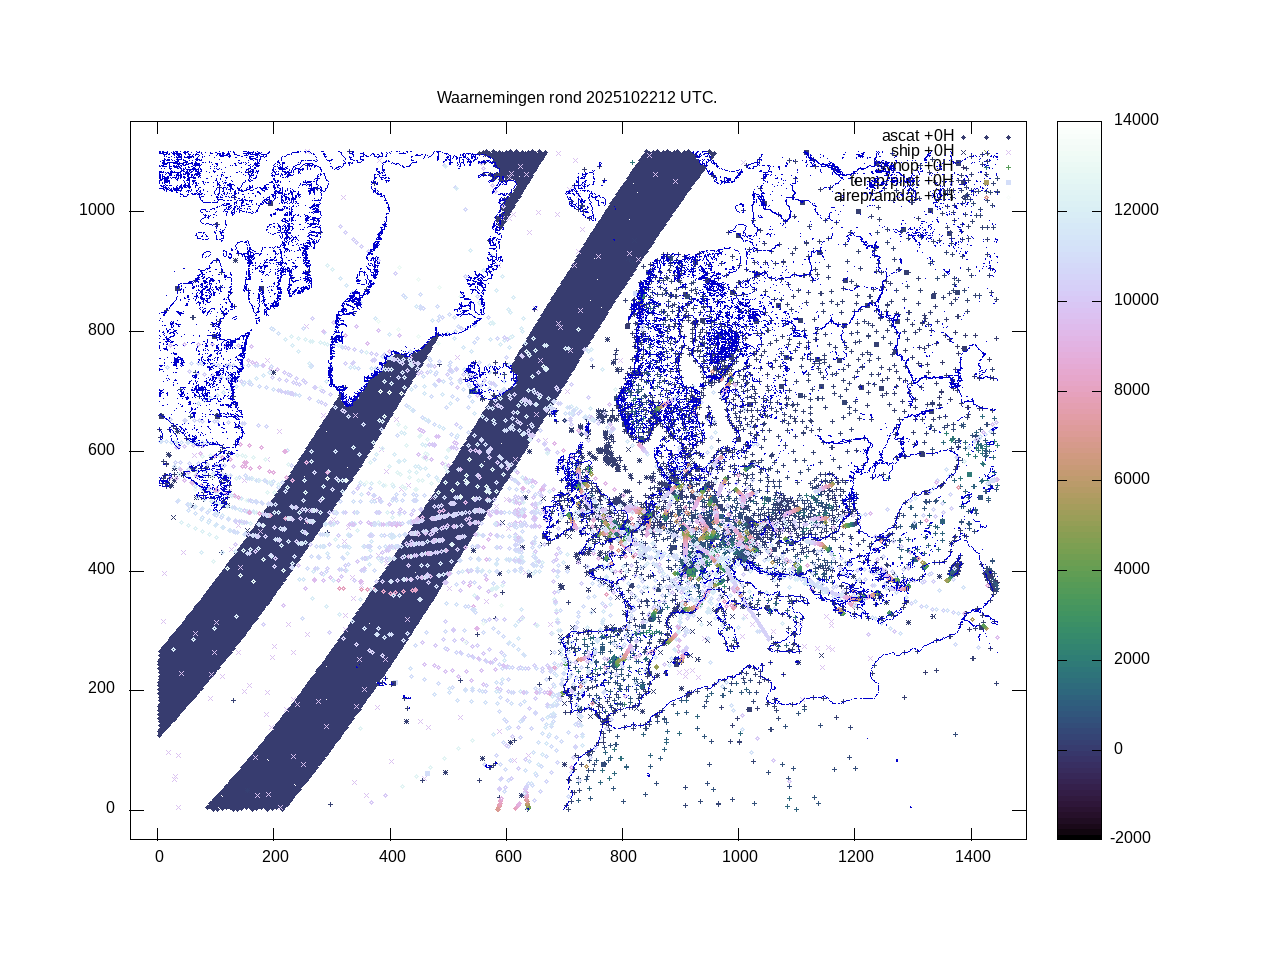Click the colorbar at the 4000 green level

(x=1079, y=569)
